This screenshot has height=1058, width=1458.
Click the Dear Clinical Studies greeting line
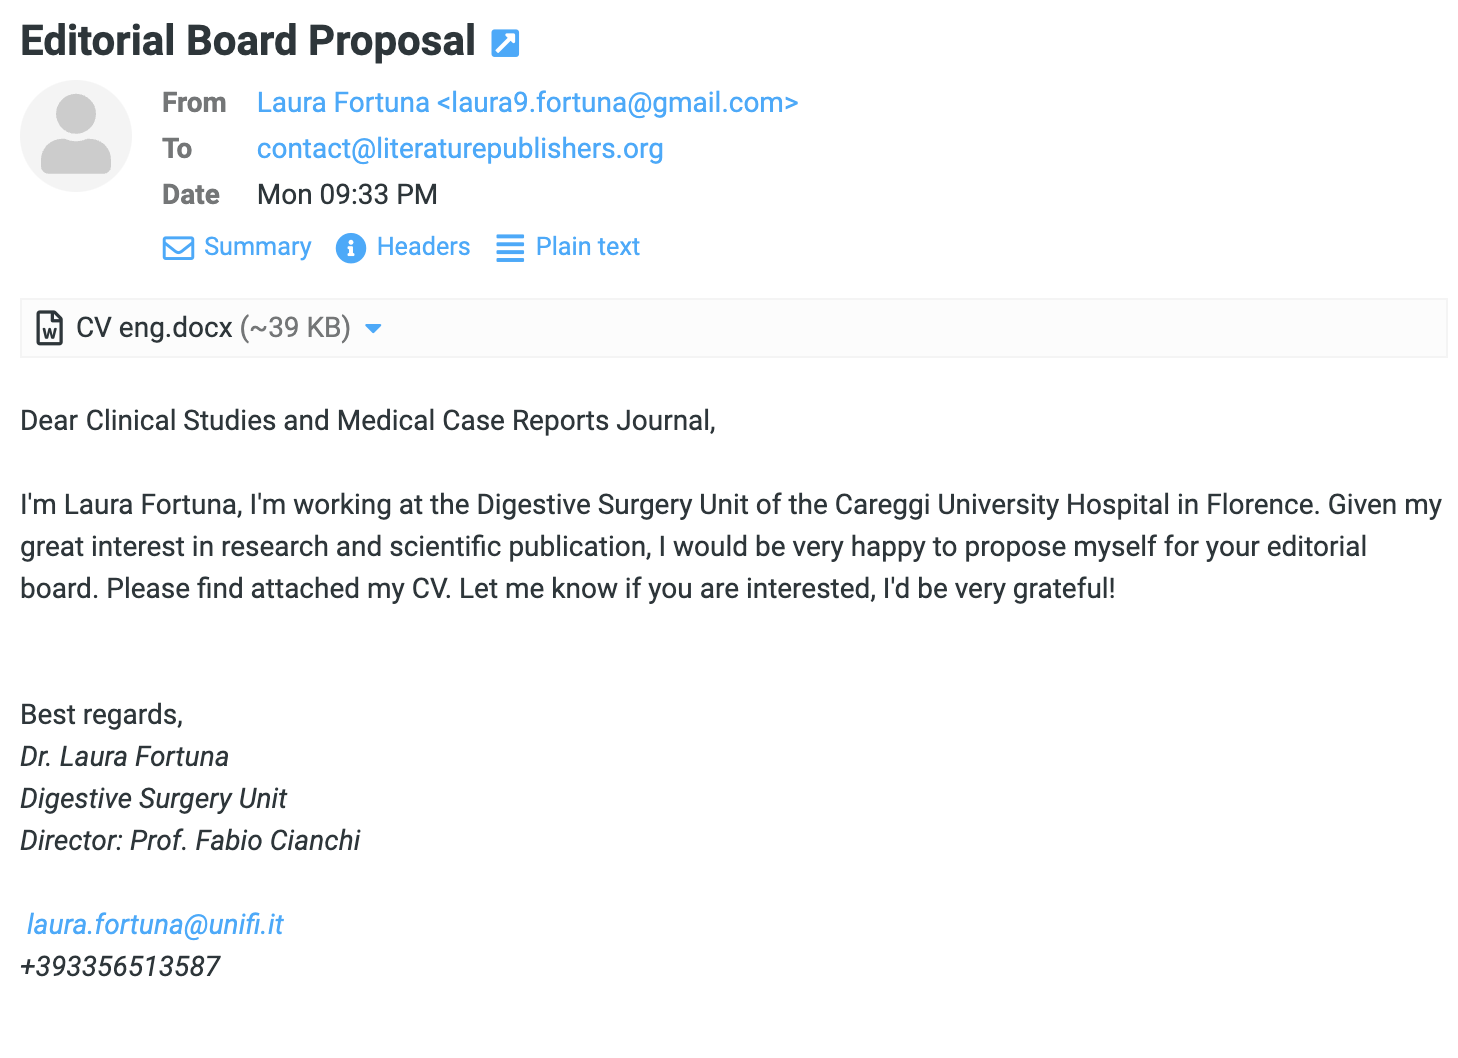click(368, 420)
